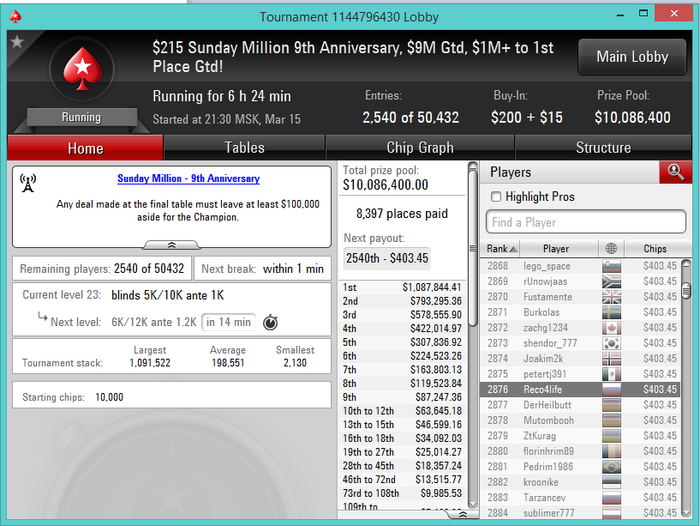Select player row ZtKurag
The image size is (700, 526).
click(580, 436)
